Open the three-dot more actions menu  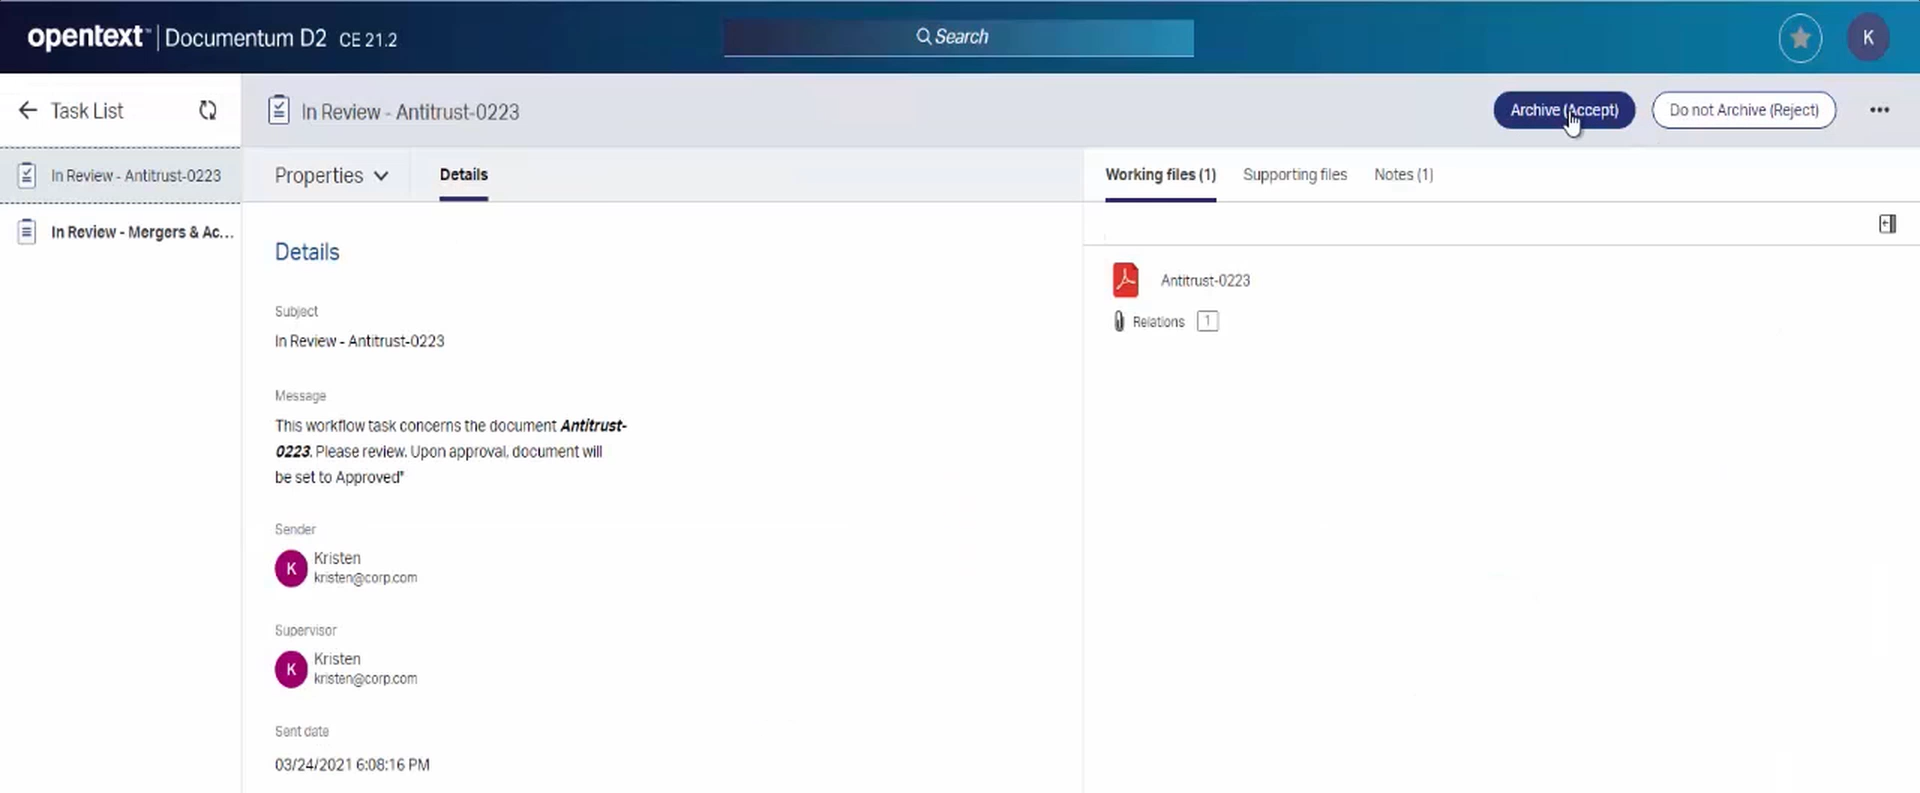click(x=1879, y=110)
